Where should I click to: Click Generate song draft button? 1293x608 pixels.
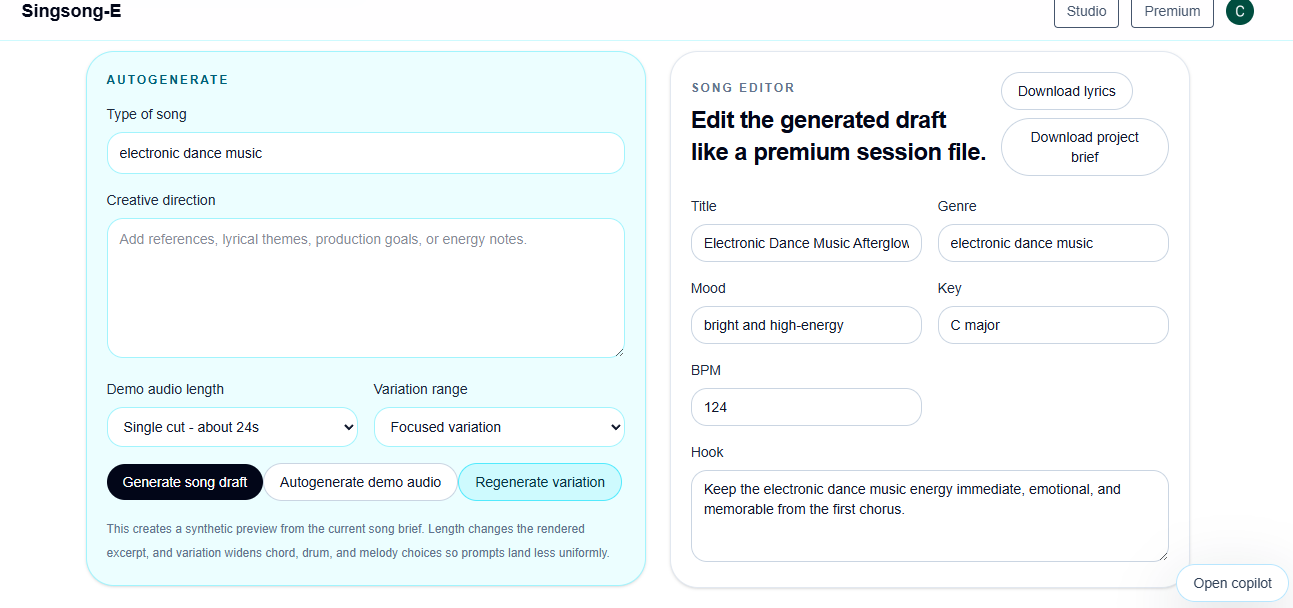[185, 482]
